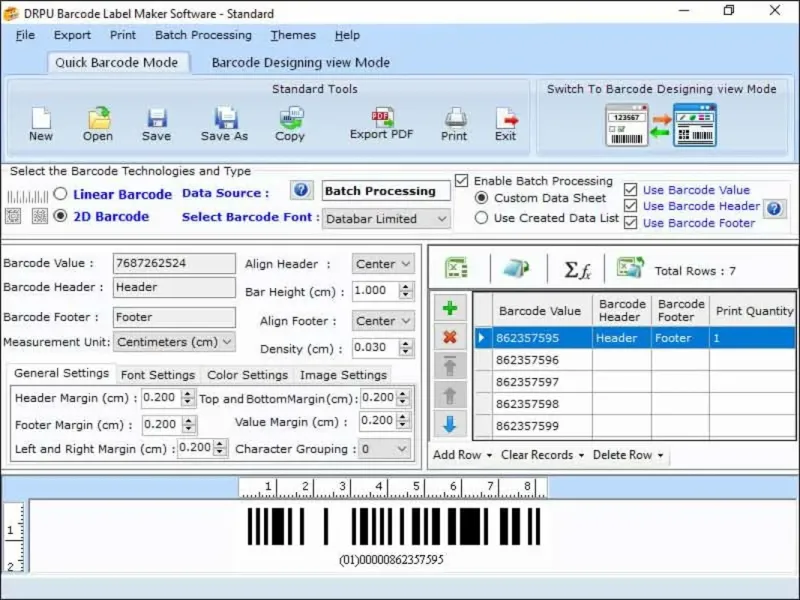Image resolution: width=800 pixels, height=600 pixels.
Task: Click the move-to-top gray arrow icon
Action: point(450,366)
